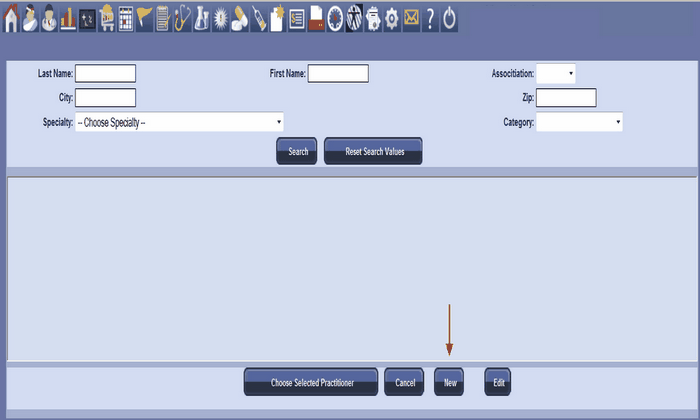The height and width of the screenshot is (420, 700).
Task: Click into the Zip text field
Action: 566,98
